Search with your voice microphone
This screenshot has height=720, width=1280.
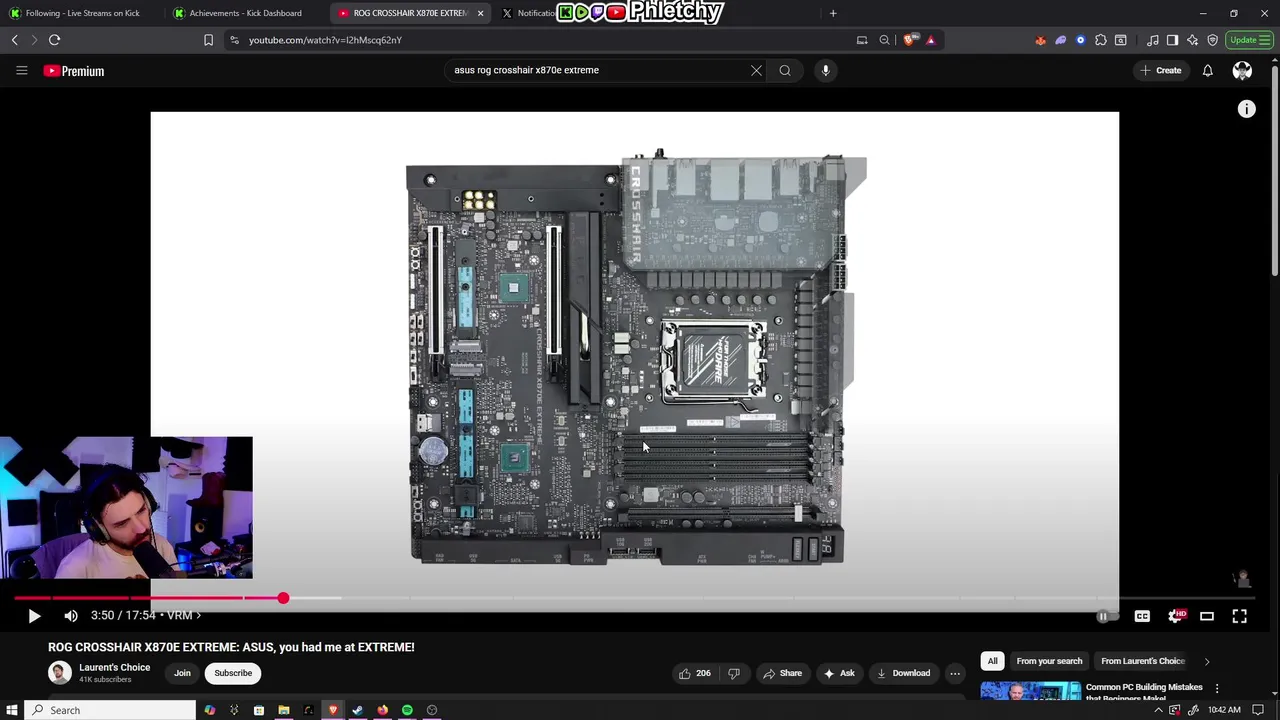825,70
